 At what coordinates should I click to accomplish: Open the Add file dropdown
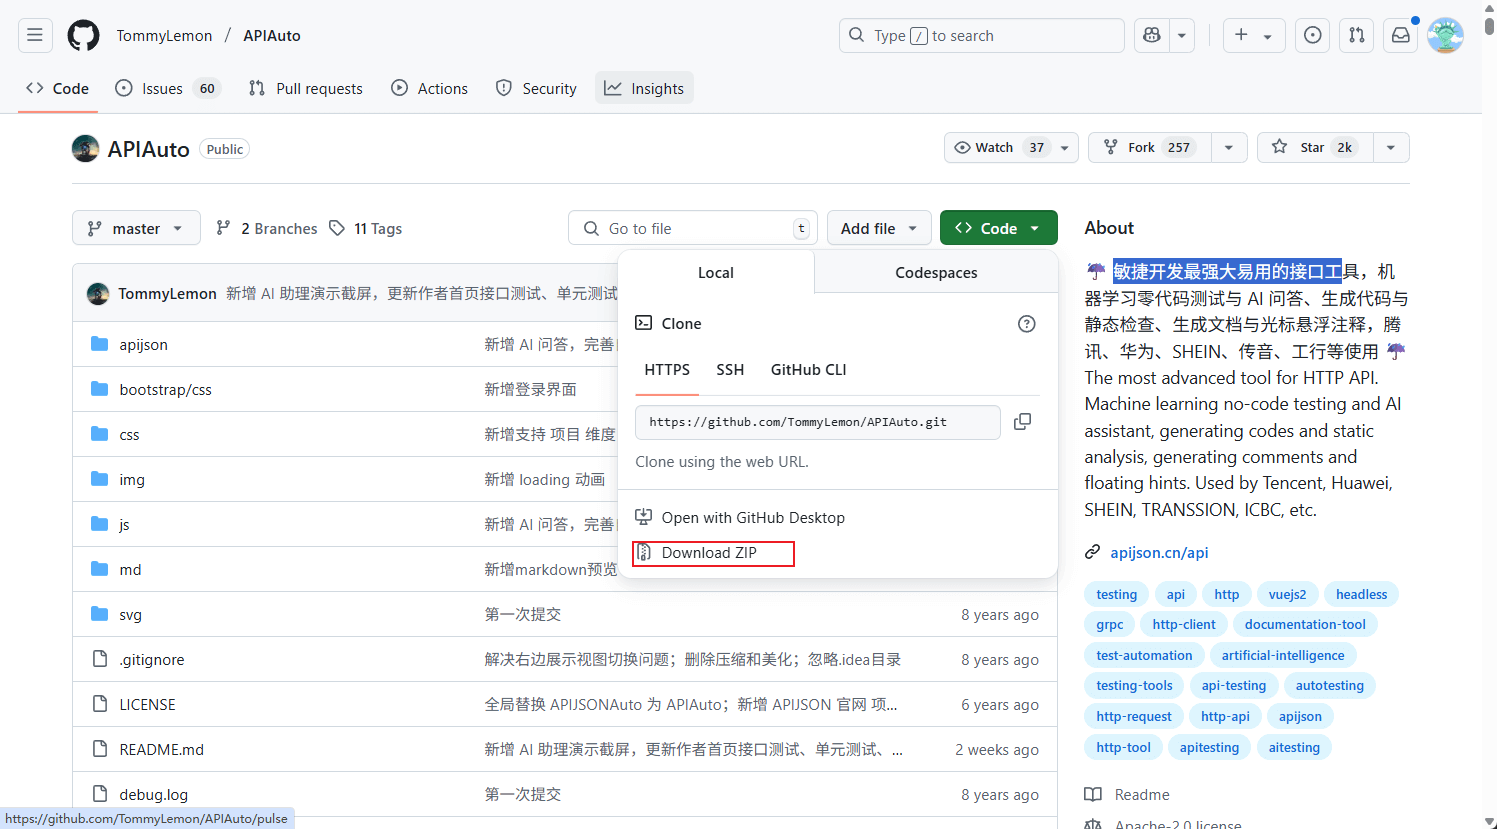coord(878,228)
